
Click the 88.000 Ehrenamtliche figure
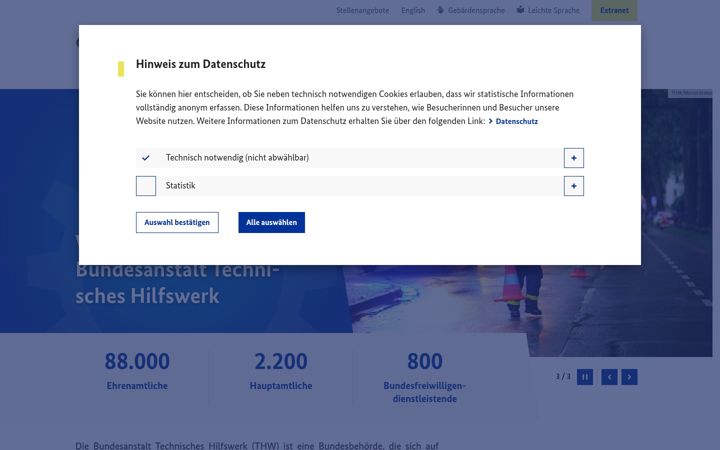click(x=137, y=371)
